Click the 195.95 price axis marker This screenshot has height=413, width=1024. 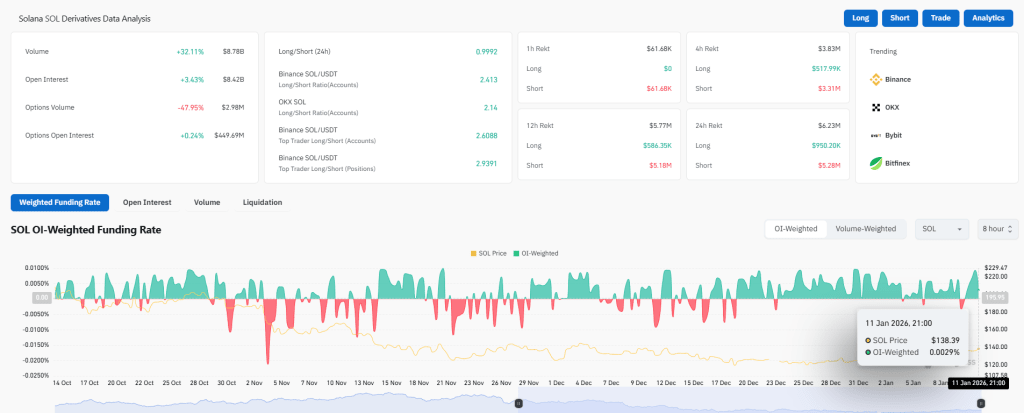point(995,297)
